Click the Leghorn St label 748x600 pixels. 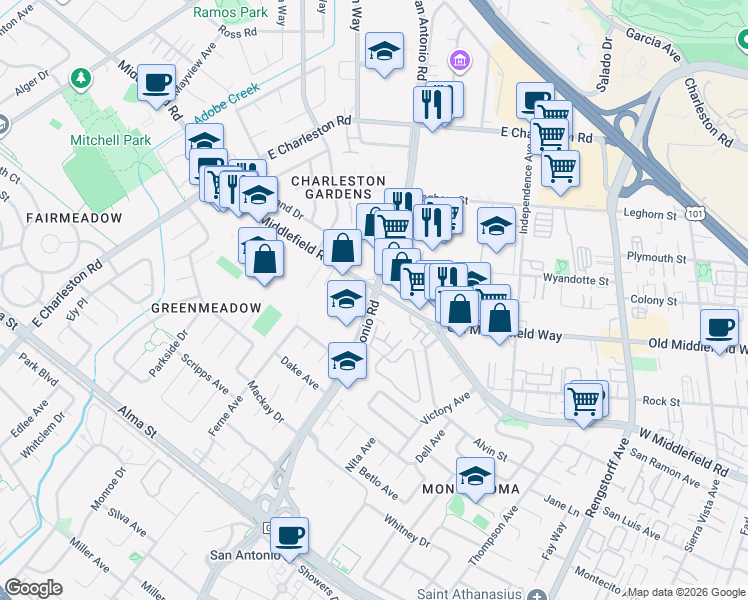(650, 214)
